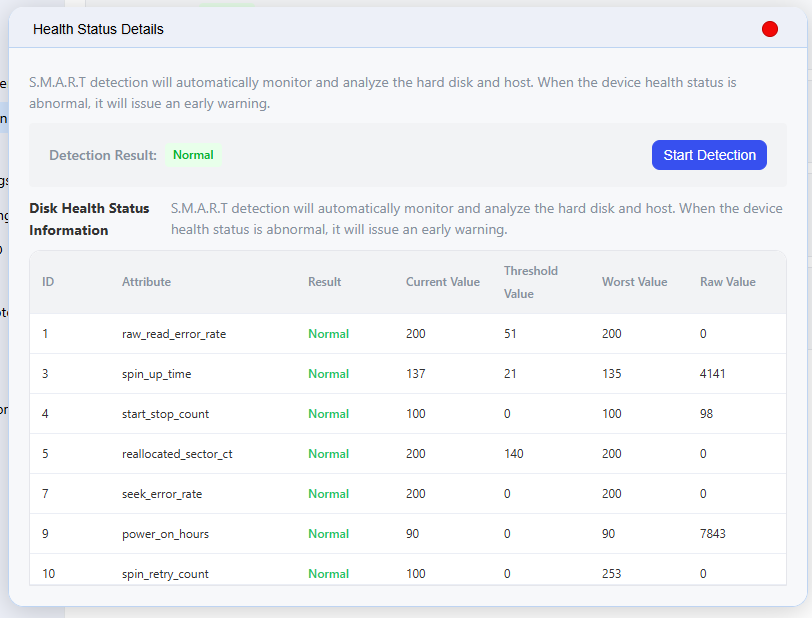Click worst value 253 in spin_retry_count row

(x=612, y=574)
